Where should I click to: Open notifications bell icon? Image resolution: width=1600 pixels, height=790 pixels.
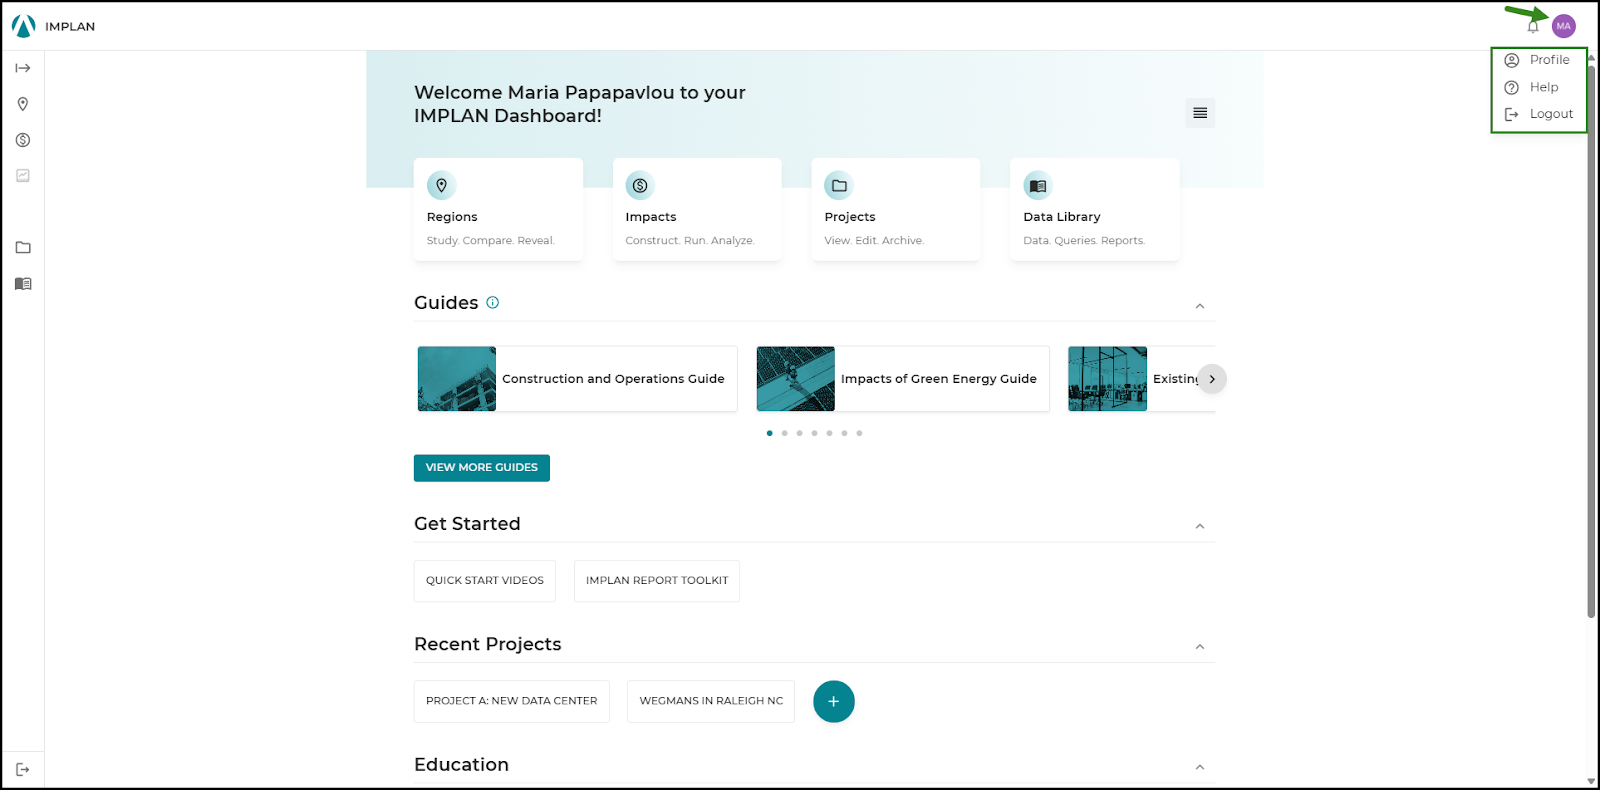tap(1533, 27)
